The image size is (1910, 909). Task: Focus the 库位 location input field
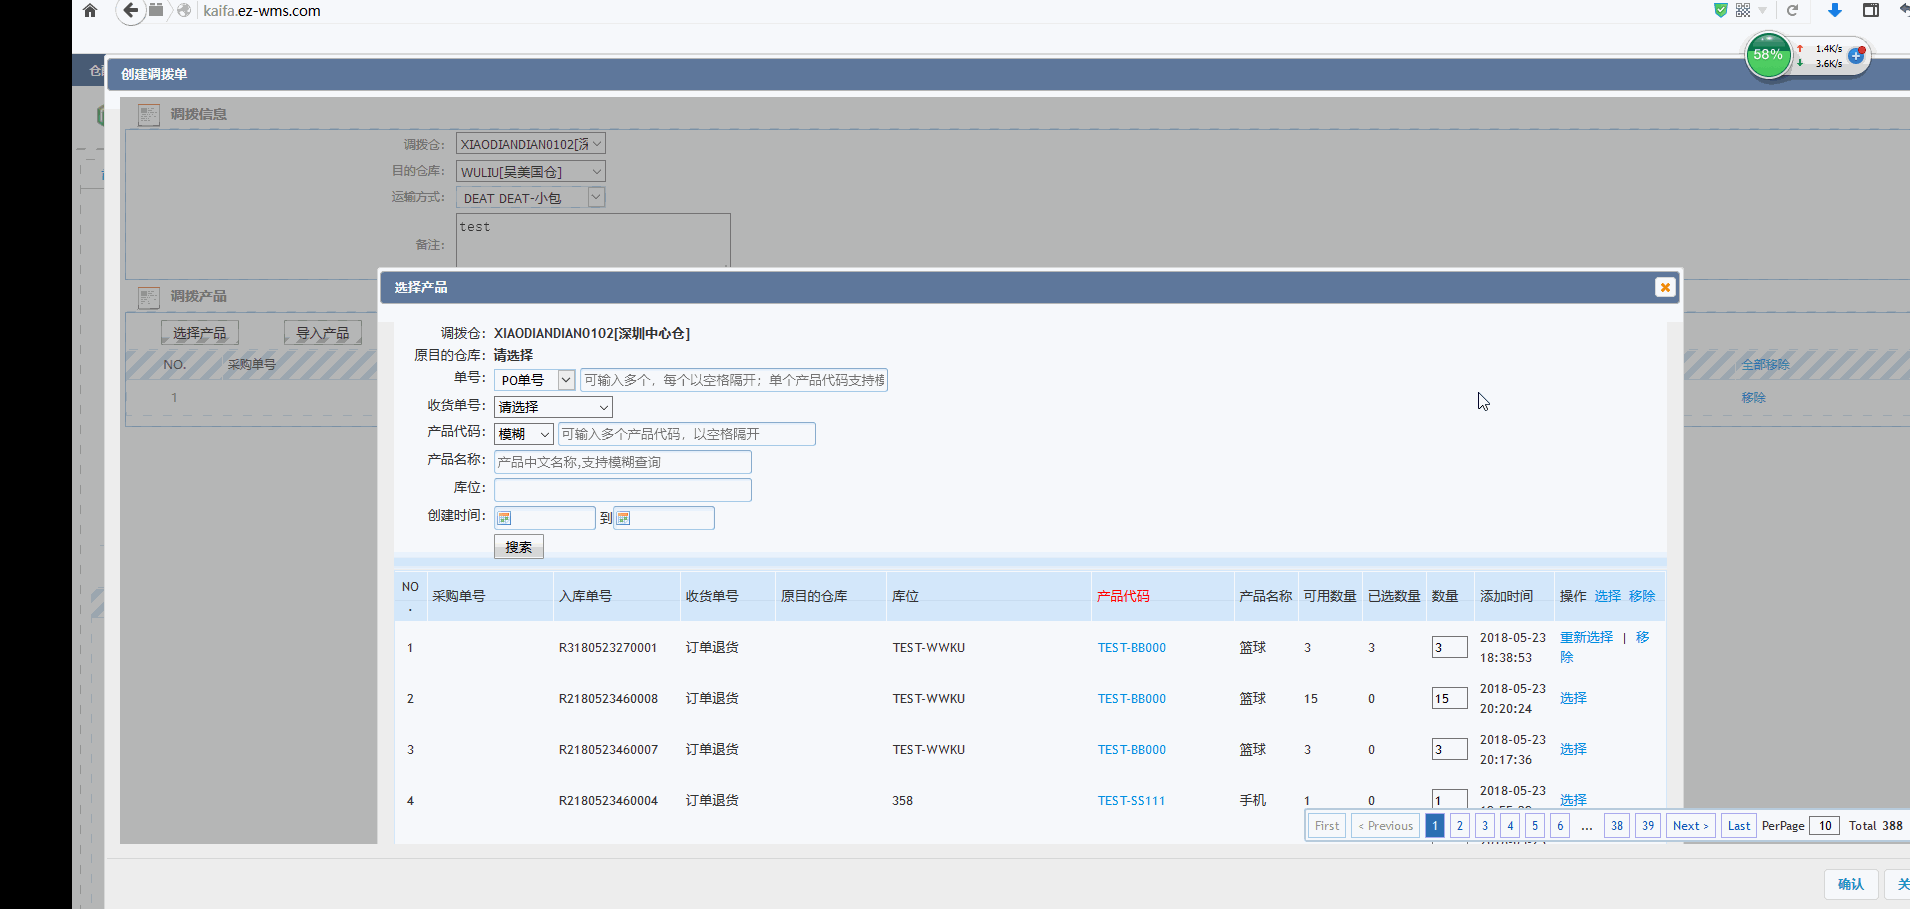pyautogui.click(x=622, y=490)
